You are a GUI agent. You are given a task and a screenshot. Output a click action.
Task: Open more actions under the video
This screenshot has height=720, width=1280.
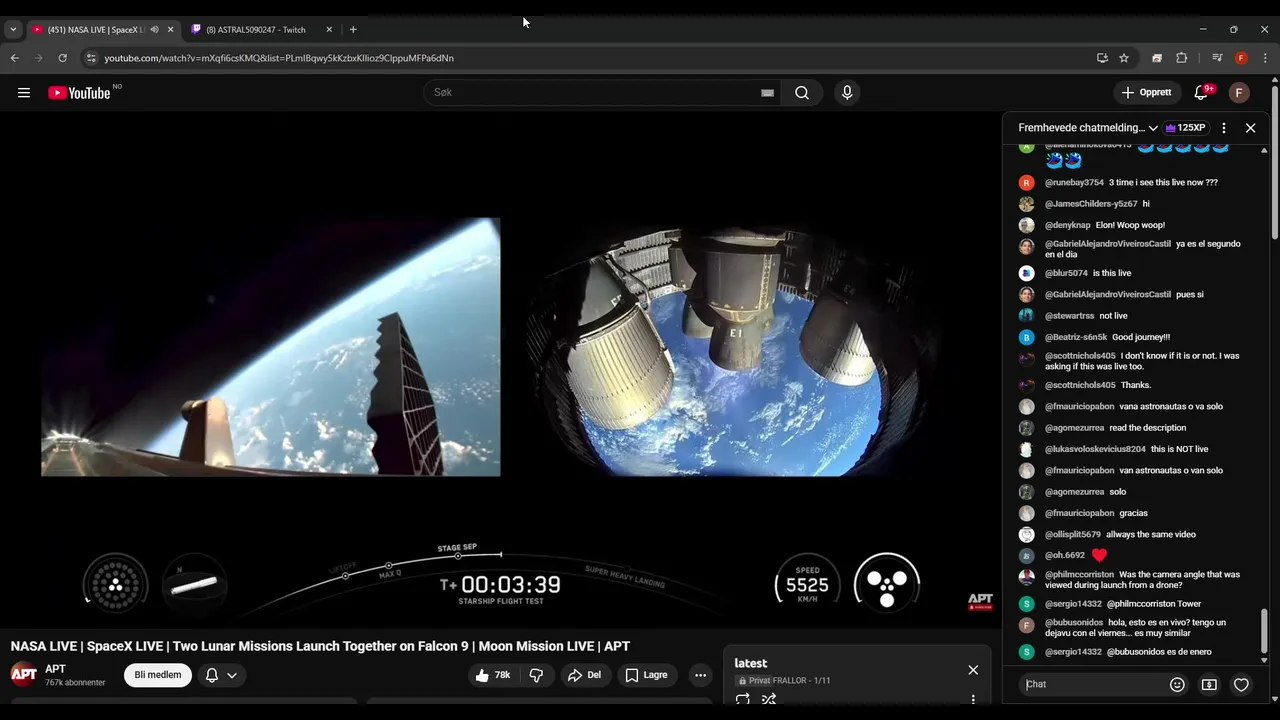point(700,675)
